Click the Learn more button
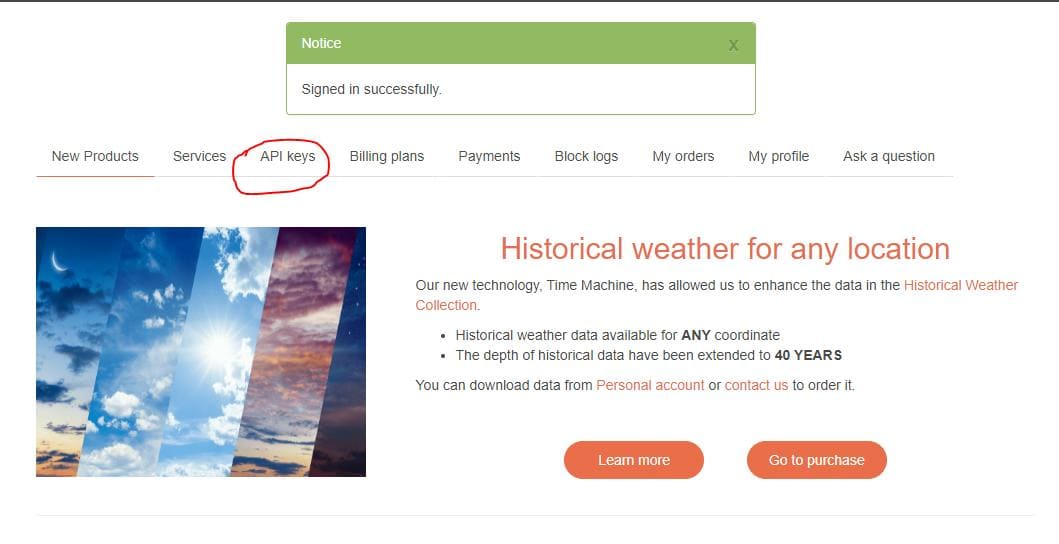This screenshot has width=1059, height=544. [634, 460]
